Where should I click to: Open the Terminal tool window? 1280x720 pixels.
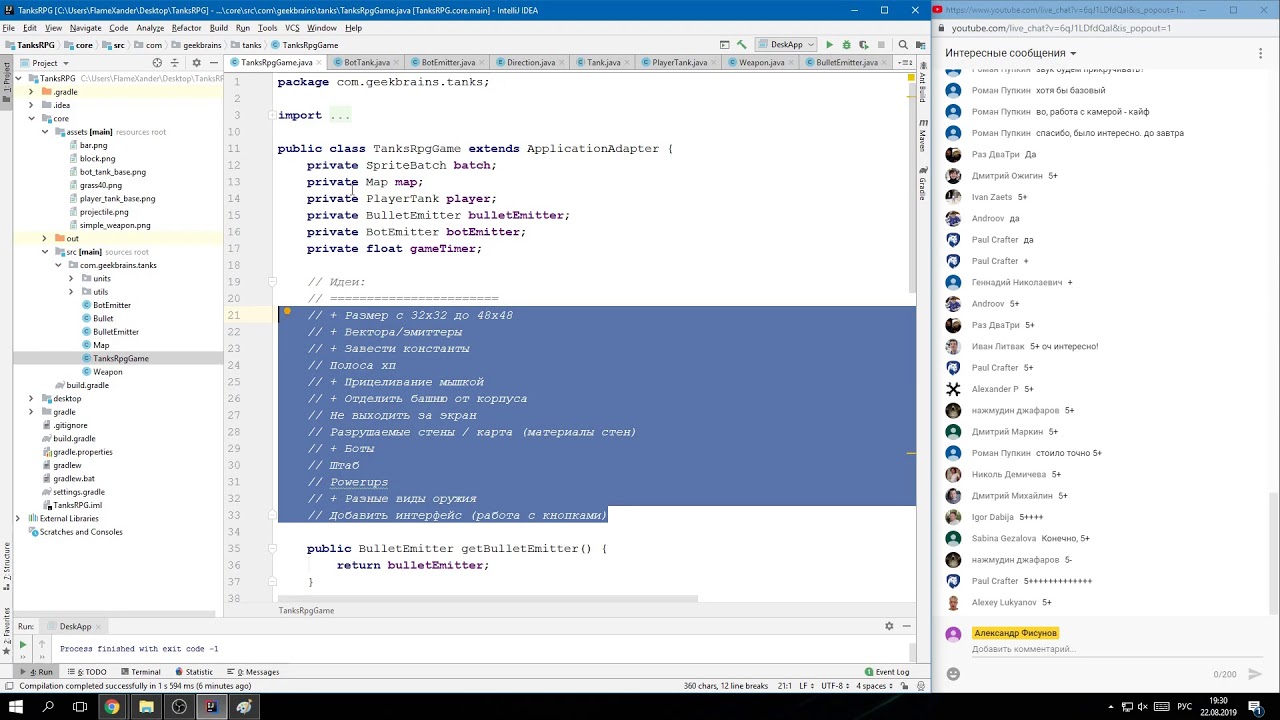(140, 672)
